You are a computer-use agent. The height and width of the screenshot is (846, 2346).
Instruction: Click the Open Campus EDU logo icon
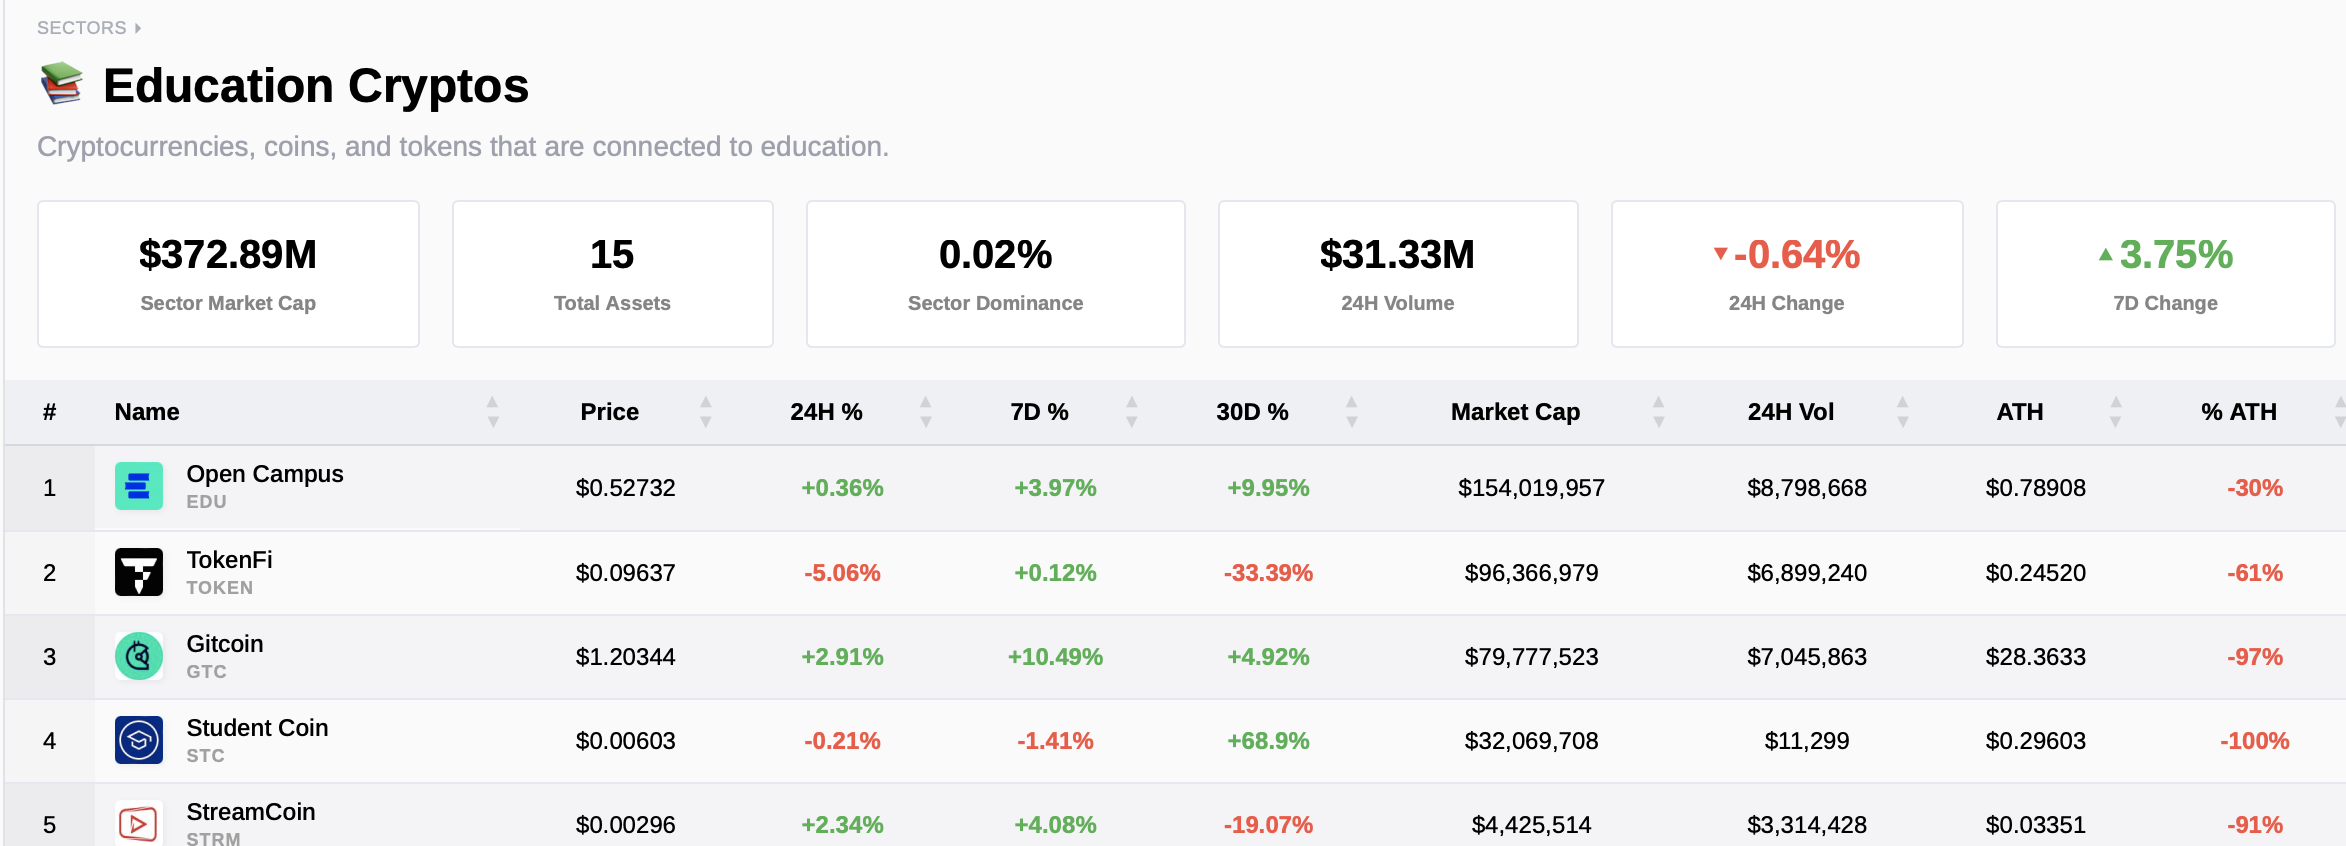tap(138, 486)
